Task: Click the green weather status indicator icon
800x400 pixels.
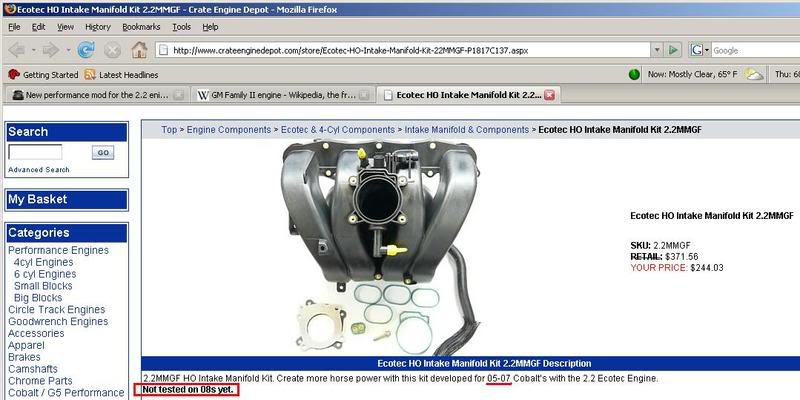Action: click(634, 74)
